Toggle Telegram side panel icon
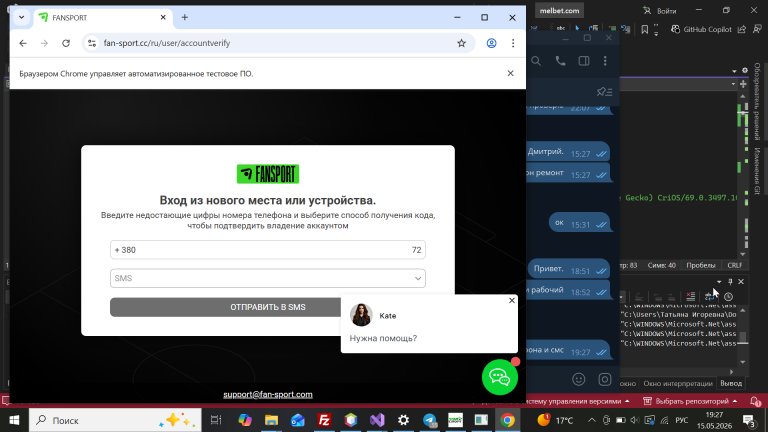768x432 pixels. (584, 61)
